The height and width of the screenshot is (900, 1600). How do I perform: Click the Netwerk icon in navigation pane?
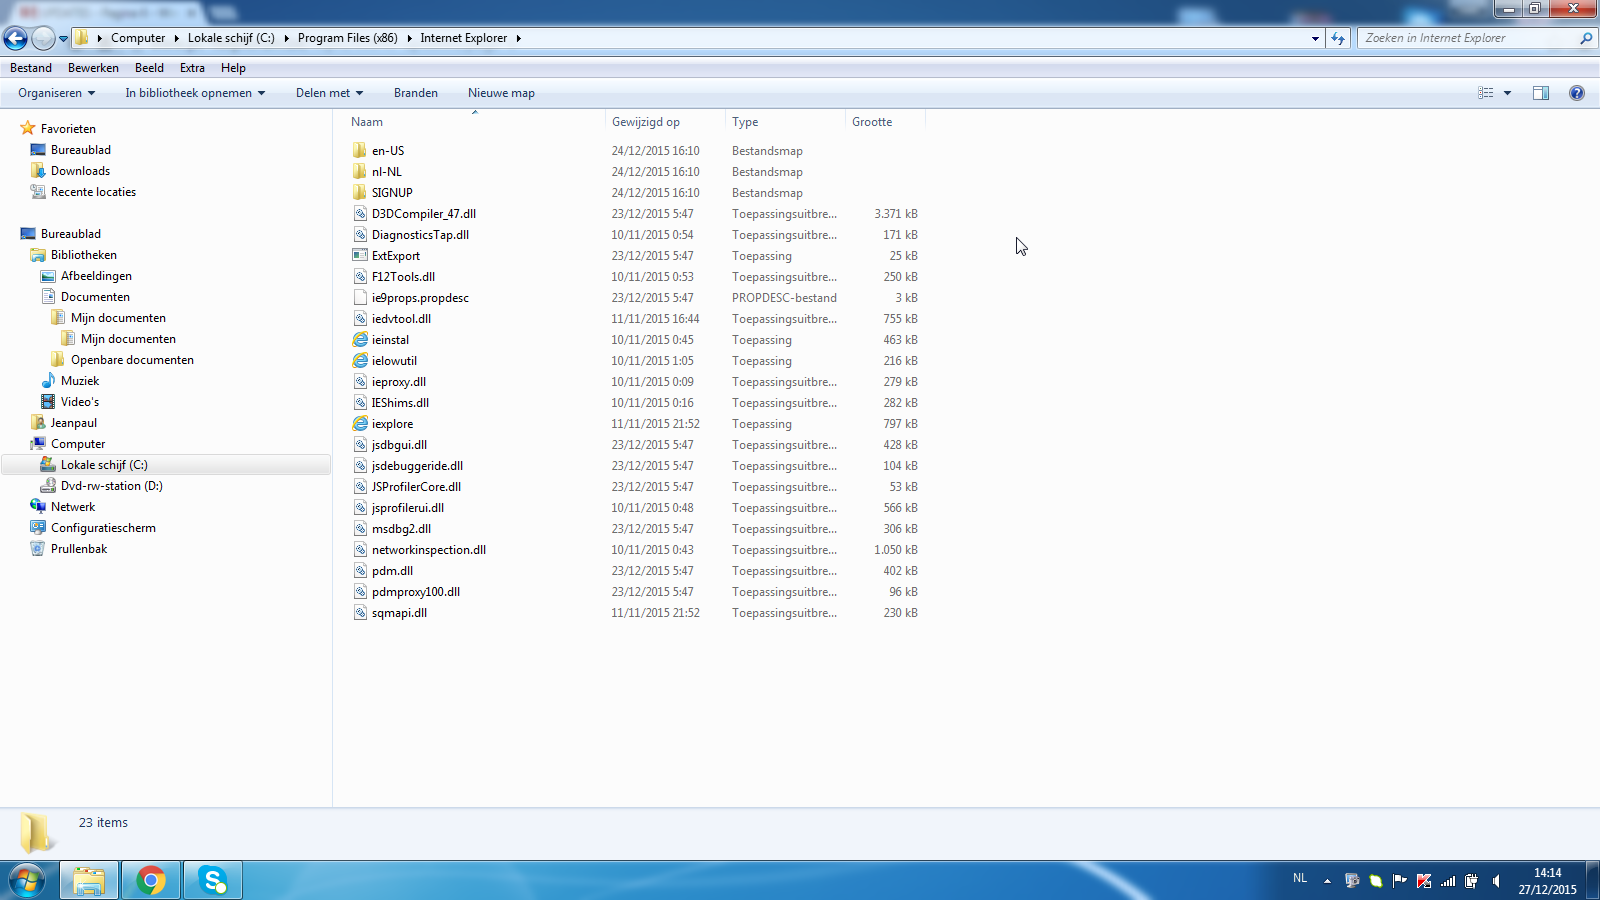pyautogui.click(x=38, y=507)
